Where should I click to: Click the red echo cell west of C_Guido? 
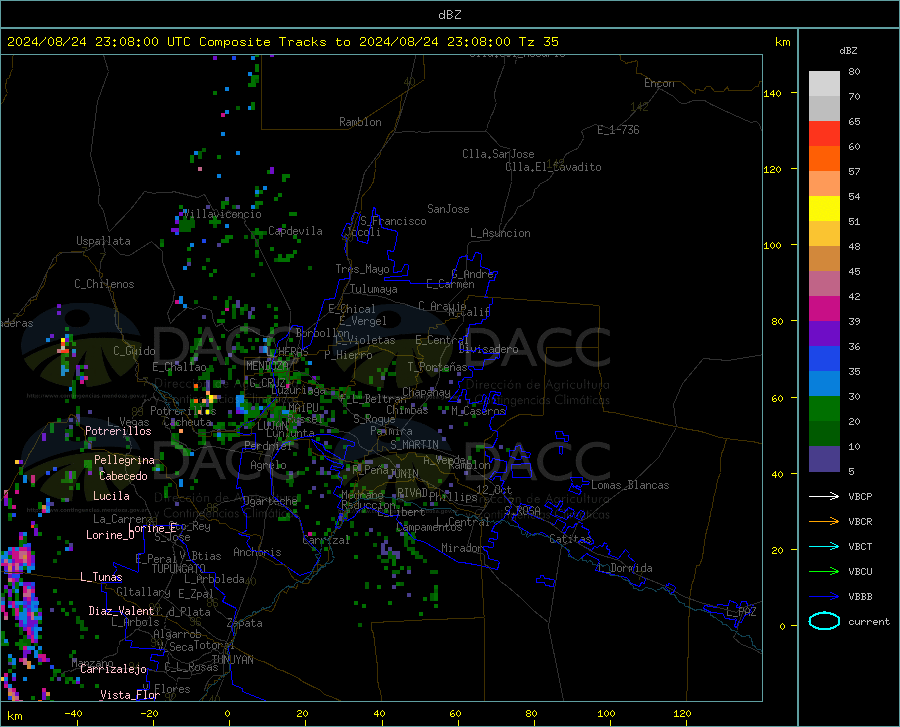[x=64, y=348]
